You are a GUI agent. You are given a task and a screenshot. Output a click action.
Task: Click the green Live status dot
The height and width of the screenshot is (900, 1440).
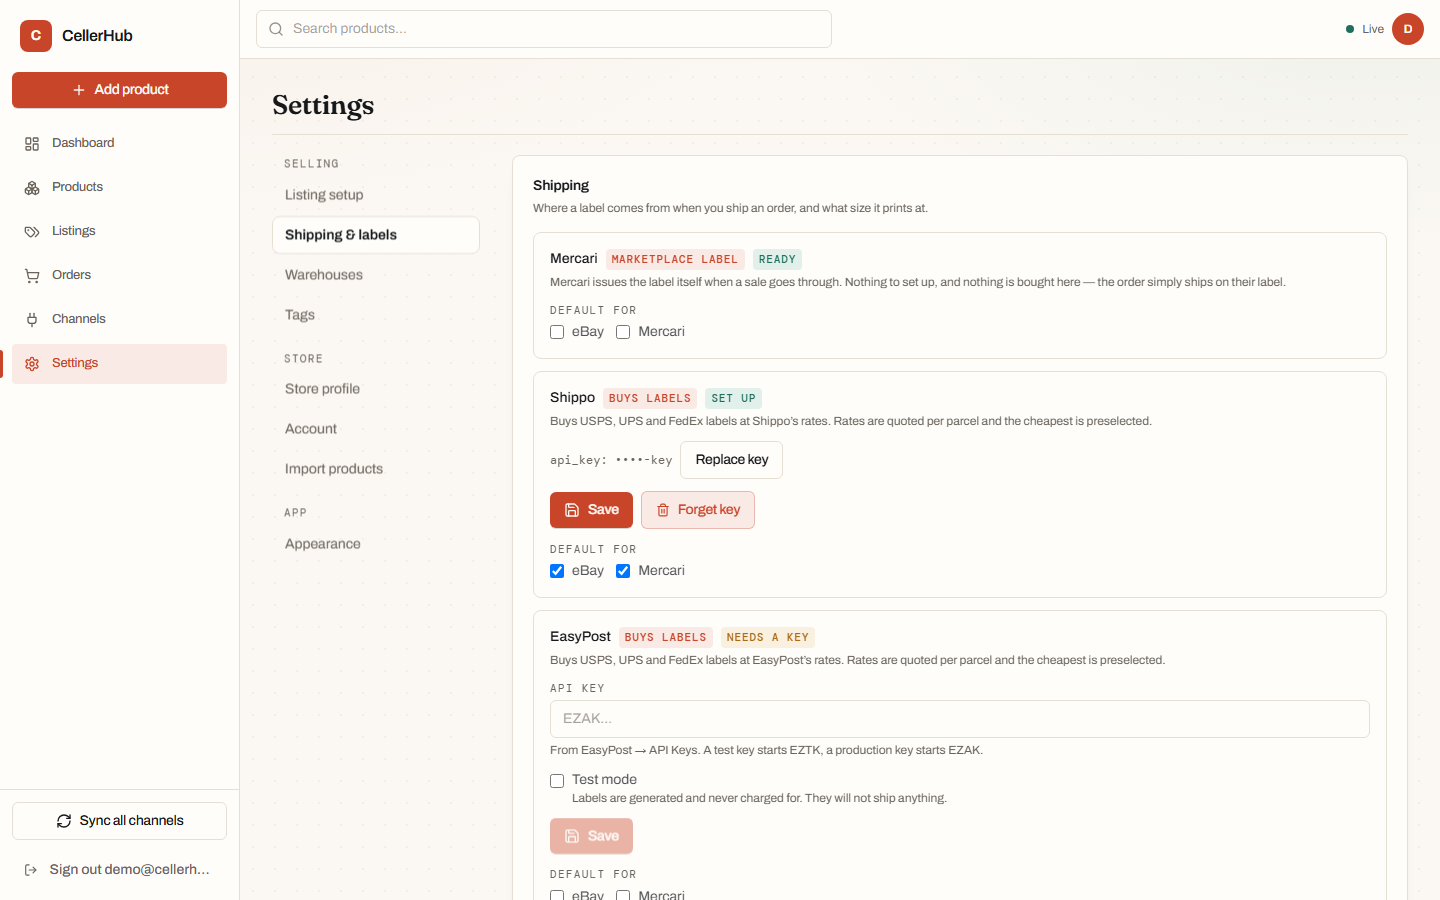[1350, 29]
